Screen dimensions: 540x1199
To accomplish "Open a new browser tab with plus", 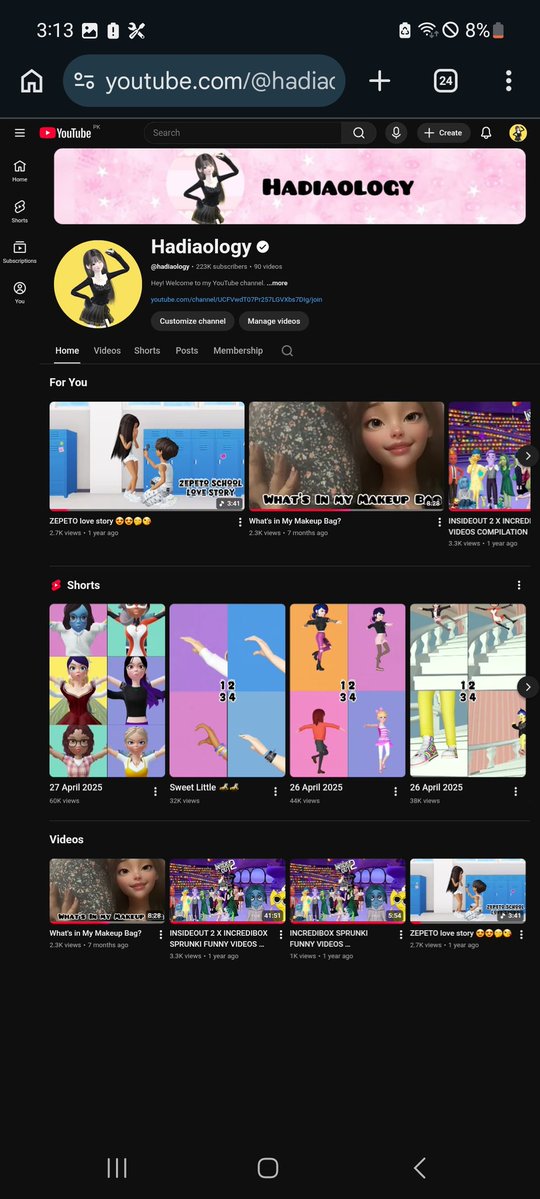I will [x=379, y=80].
